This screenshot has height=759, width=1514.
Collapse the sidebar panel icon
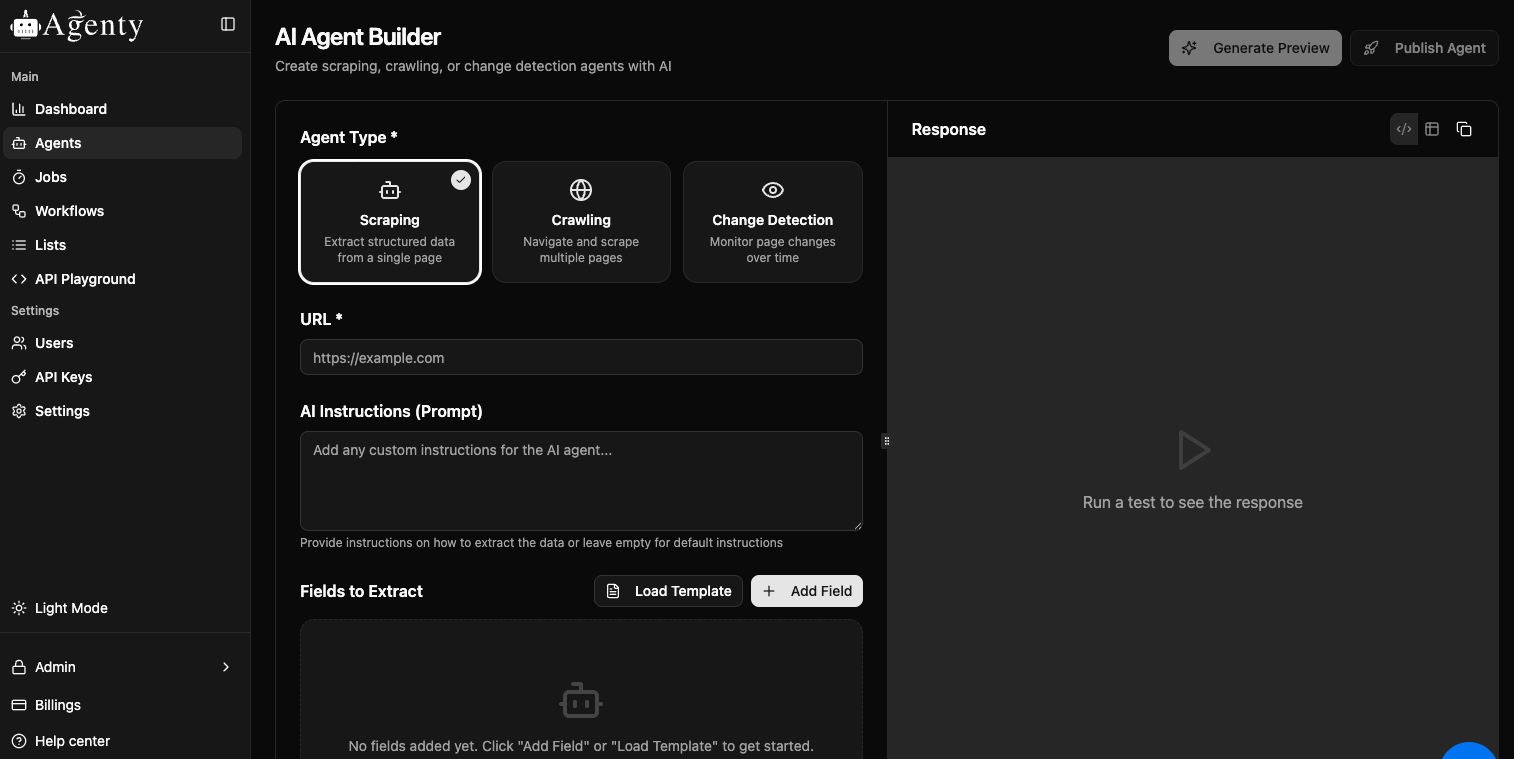pos(228,24)
